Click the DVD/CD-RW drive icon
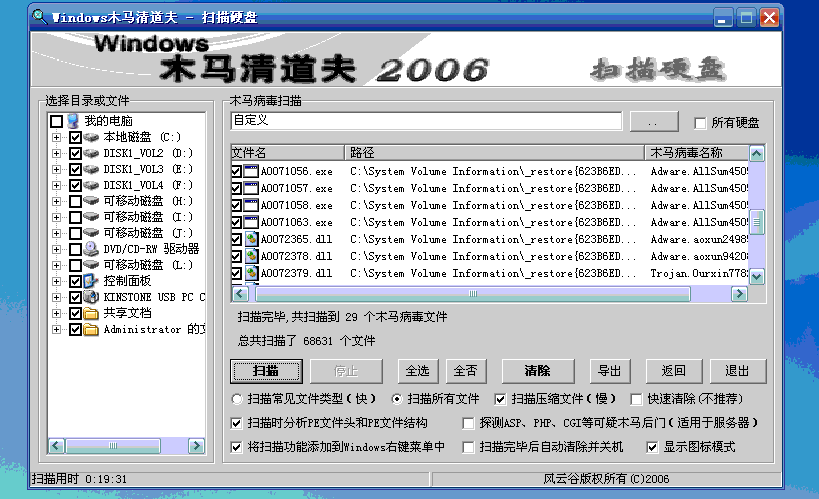The height and width of the screenshot is (499, 819). coord(91,249)
